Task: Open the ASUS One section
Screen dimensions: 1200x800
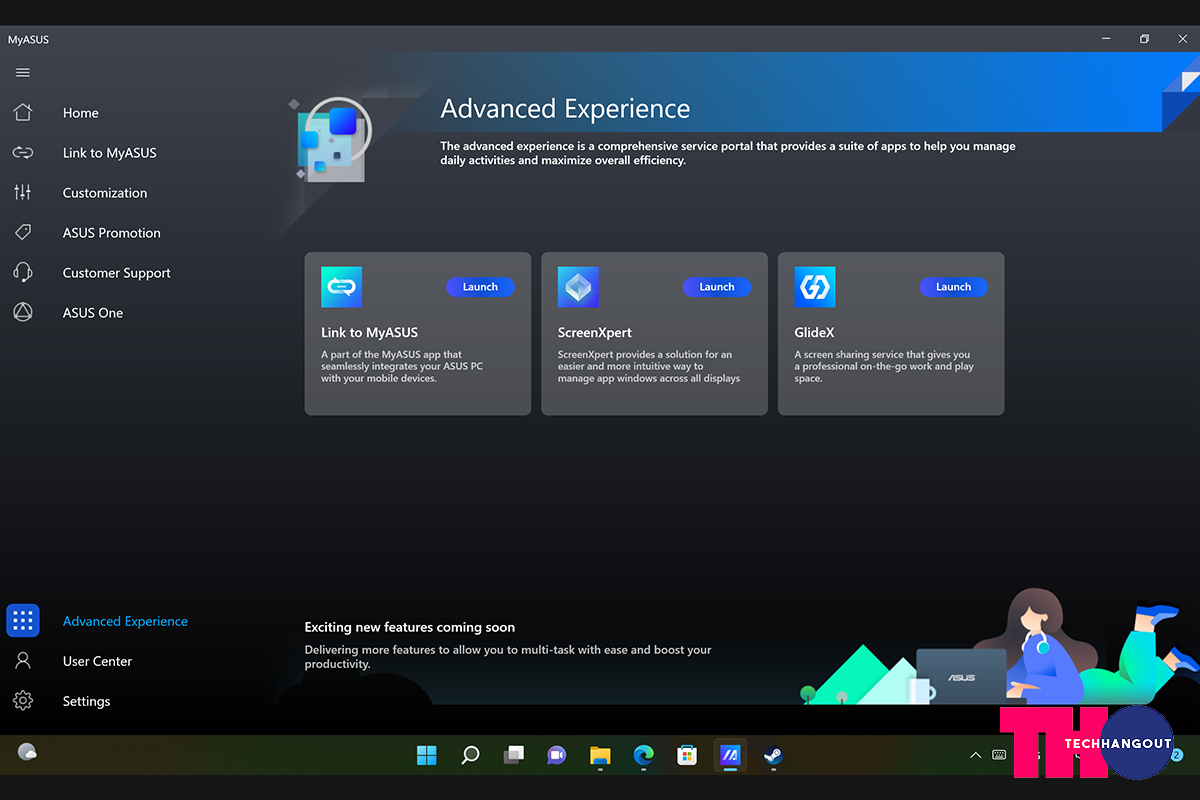Action: [x=92, y=313]
